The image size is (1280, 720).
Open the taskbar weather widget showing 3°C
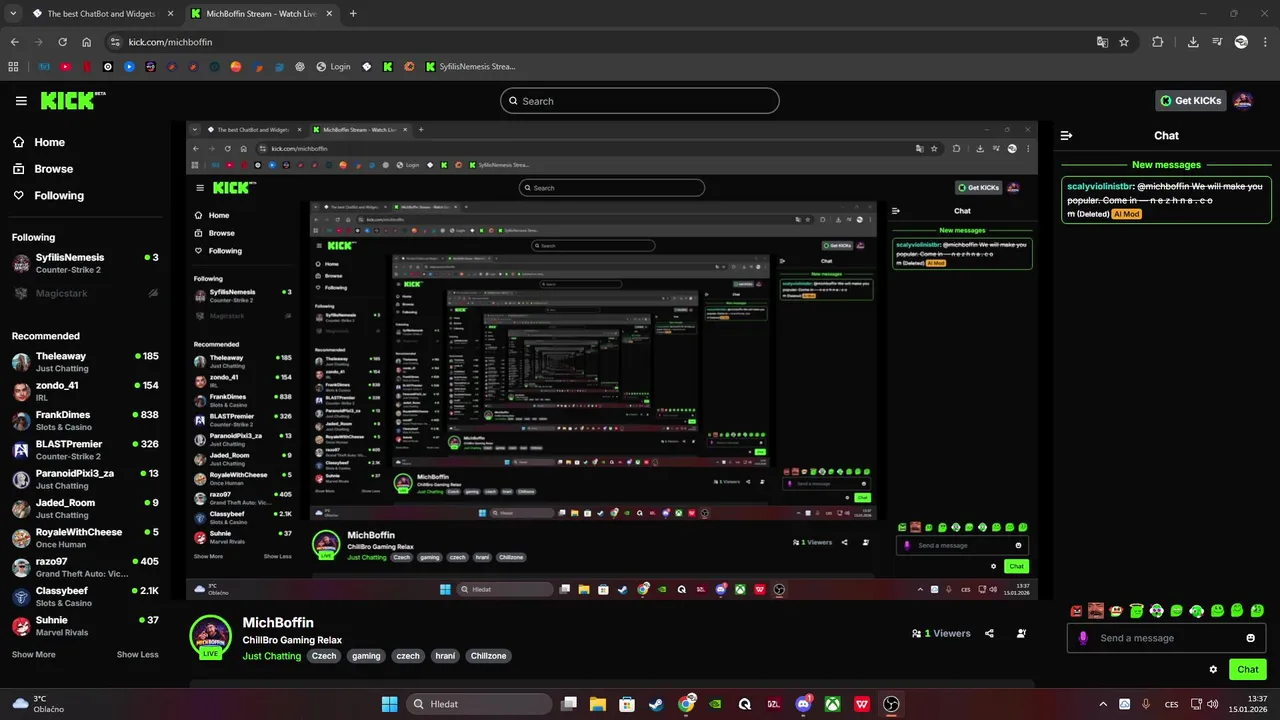coord(38,704)
